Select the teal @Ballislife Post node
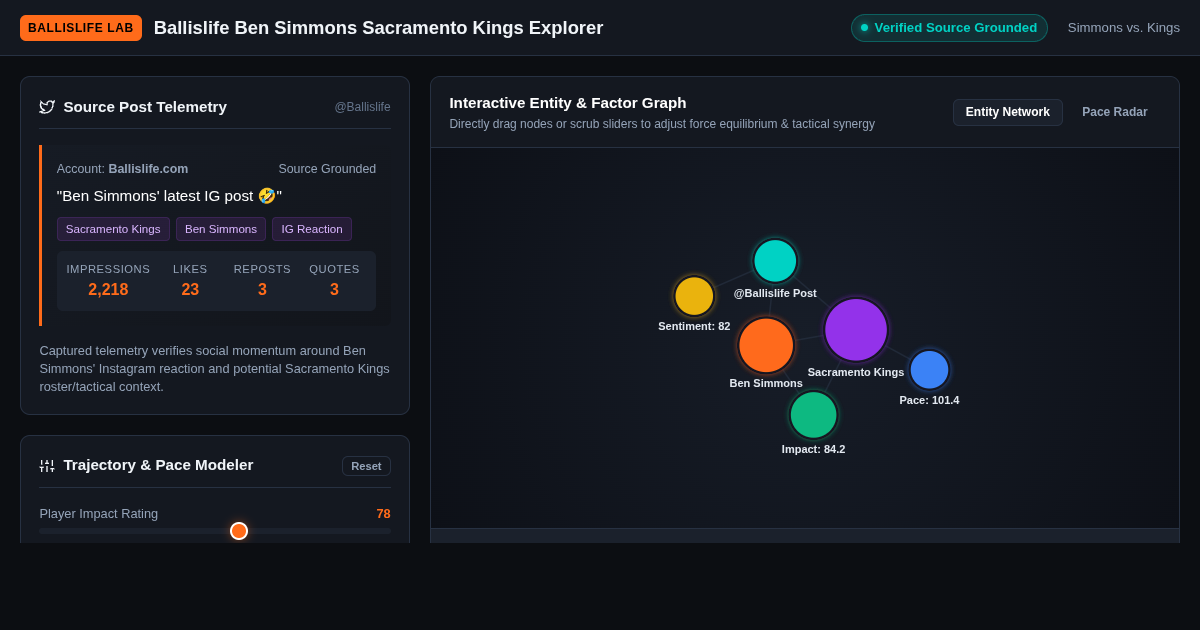The image size is (1200, 630). click(775, 261)
